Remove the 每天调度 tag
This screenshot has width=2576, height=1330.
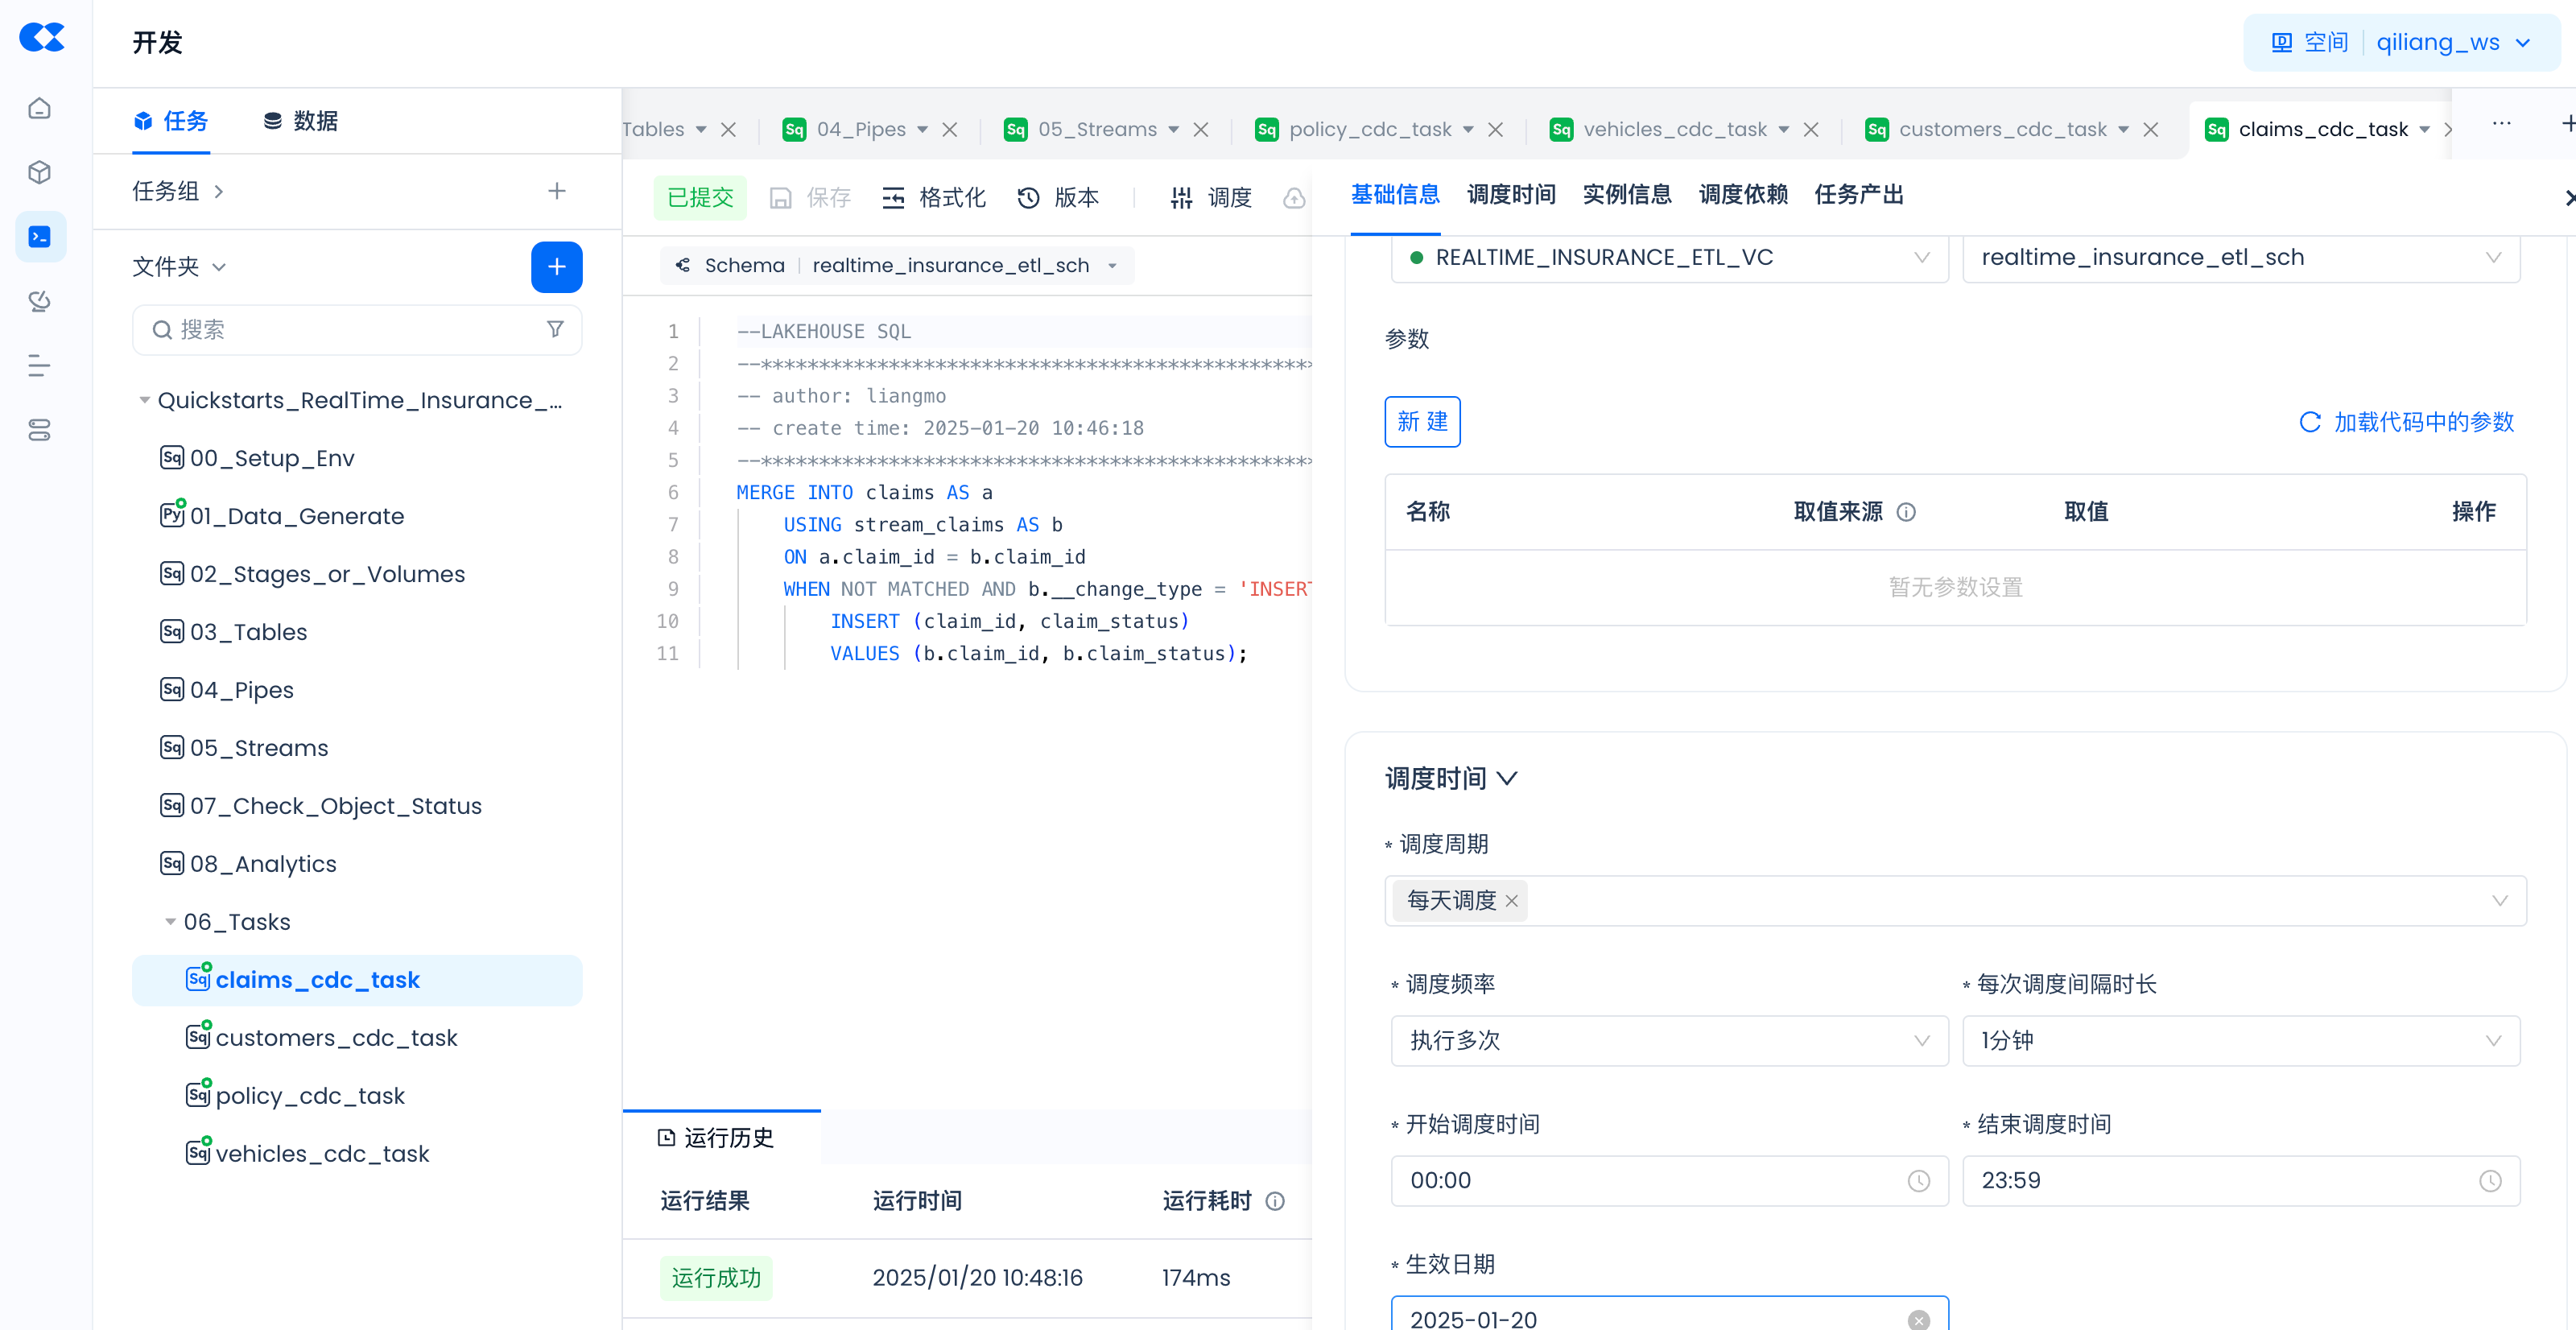point(1512,901)
